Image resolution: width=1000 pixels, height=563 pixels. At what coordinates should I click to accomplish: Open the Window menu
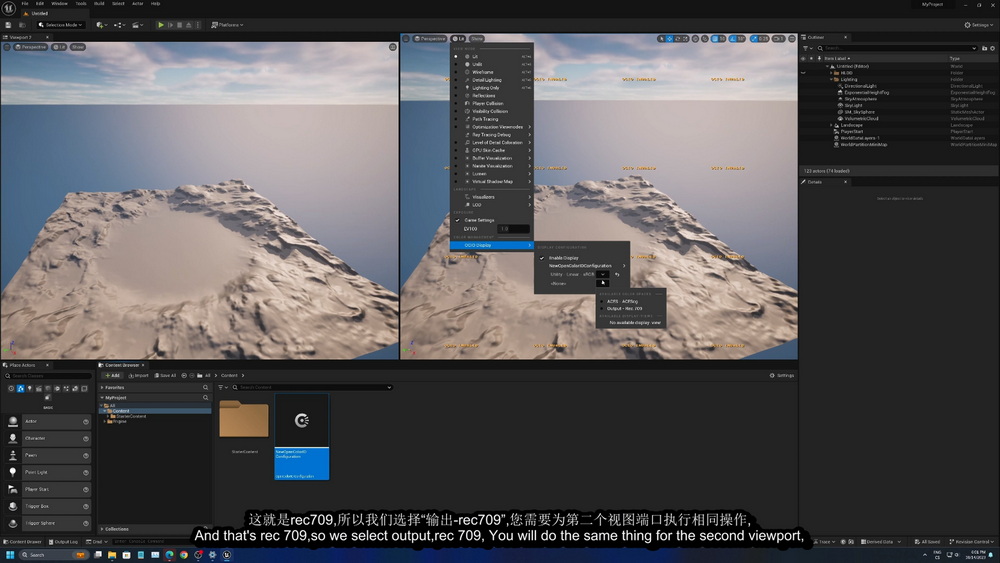(x=59, y=3)
